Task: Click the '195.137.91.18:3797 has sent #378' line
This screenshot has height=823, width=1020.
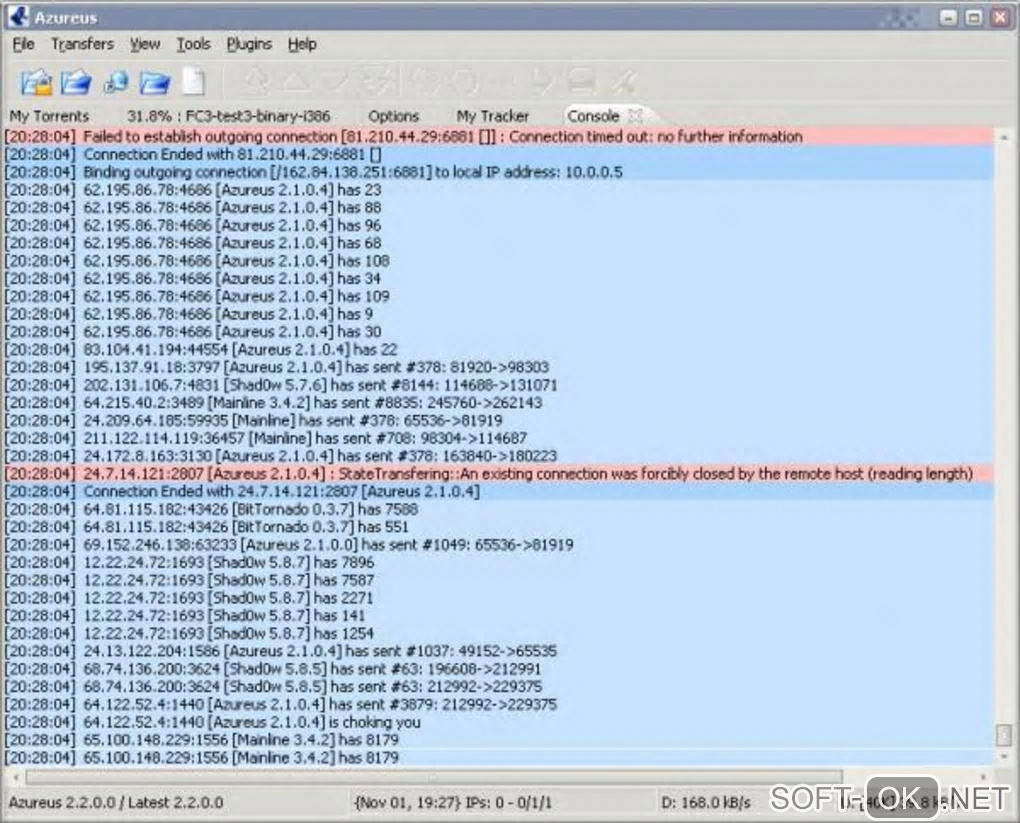Action: (499, 367)
